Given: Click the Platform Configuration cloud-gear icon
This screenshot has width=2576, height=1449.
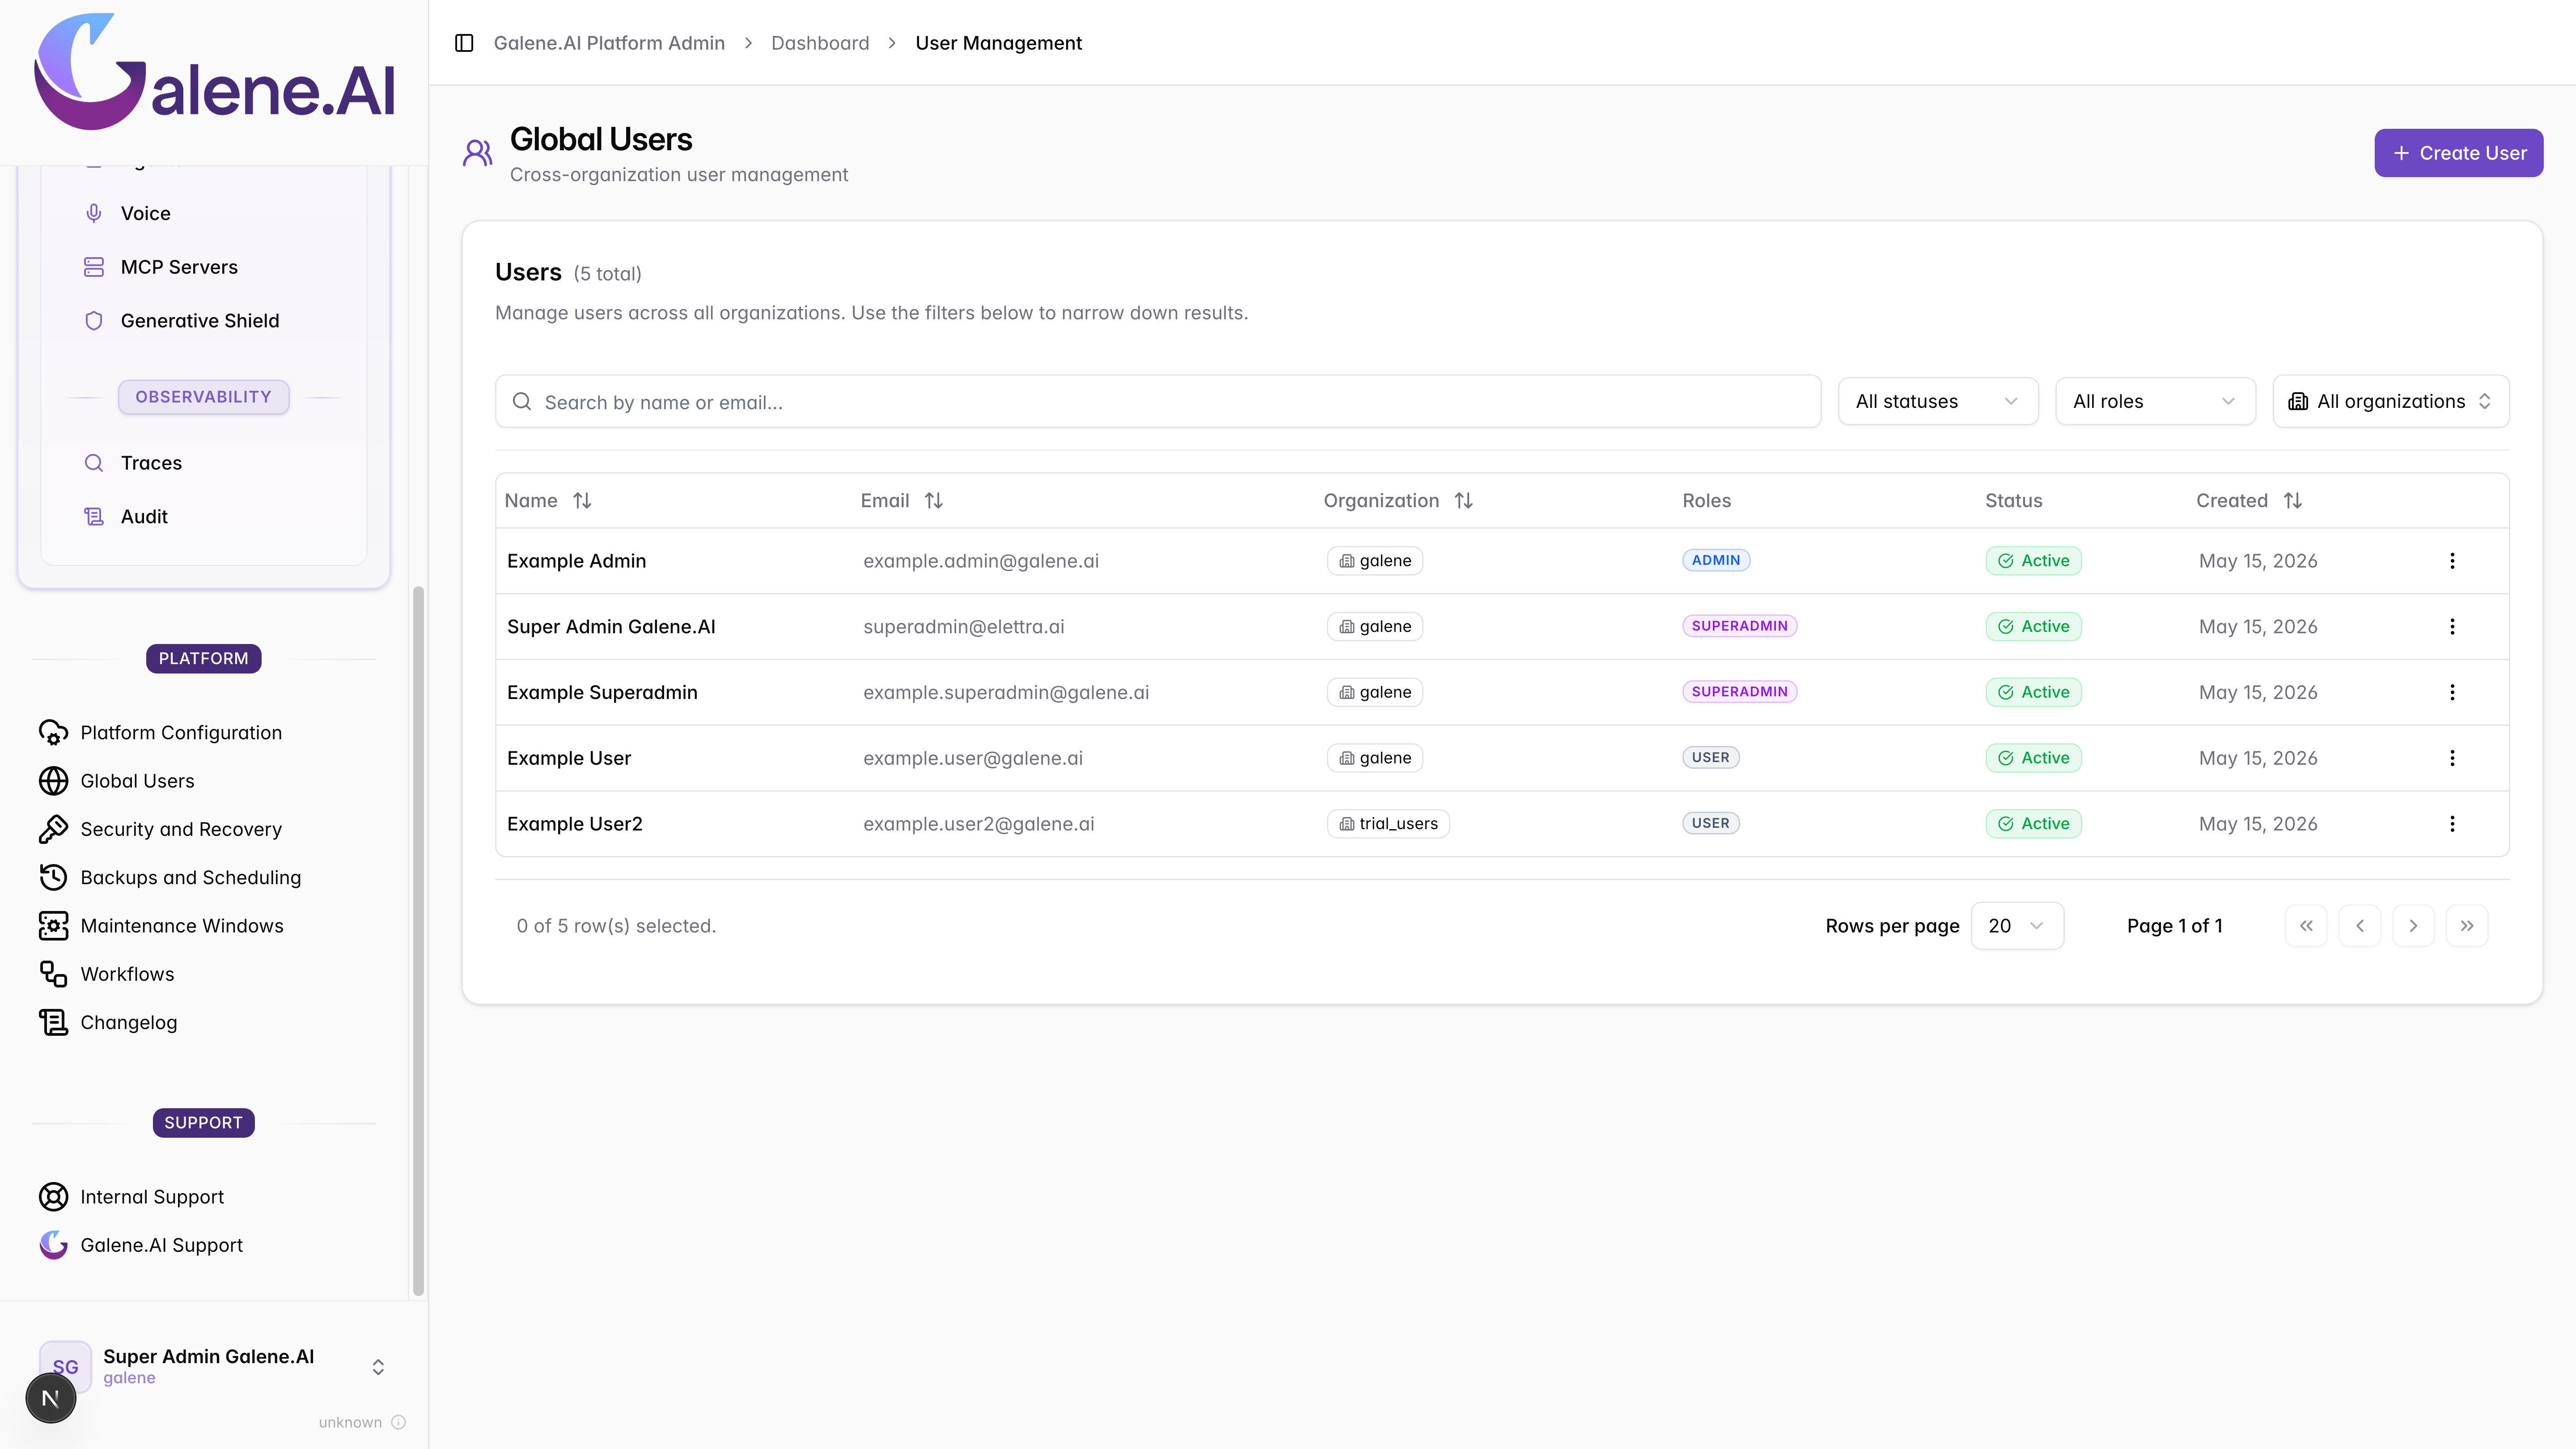Looking at the screenshot, I should (x=53, y=733).
